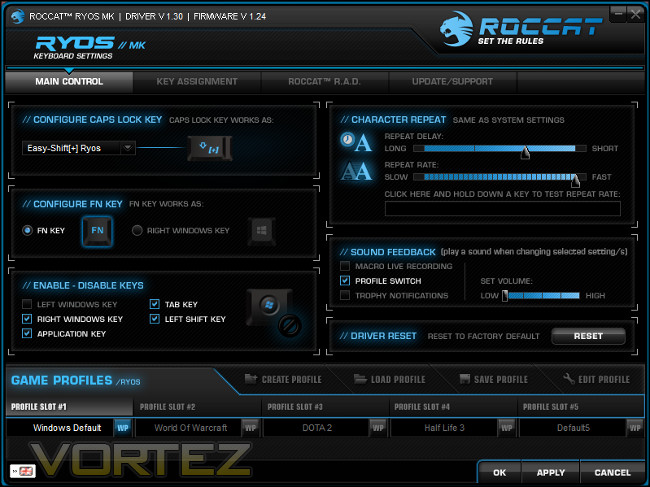Click the Edit Profile wrench icon
650x487 pixels.
click(569, 378)
